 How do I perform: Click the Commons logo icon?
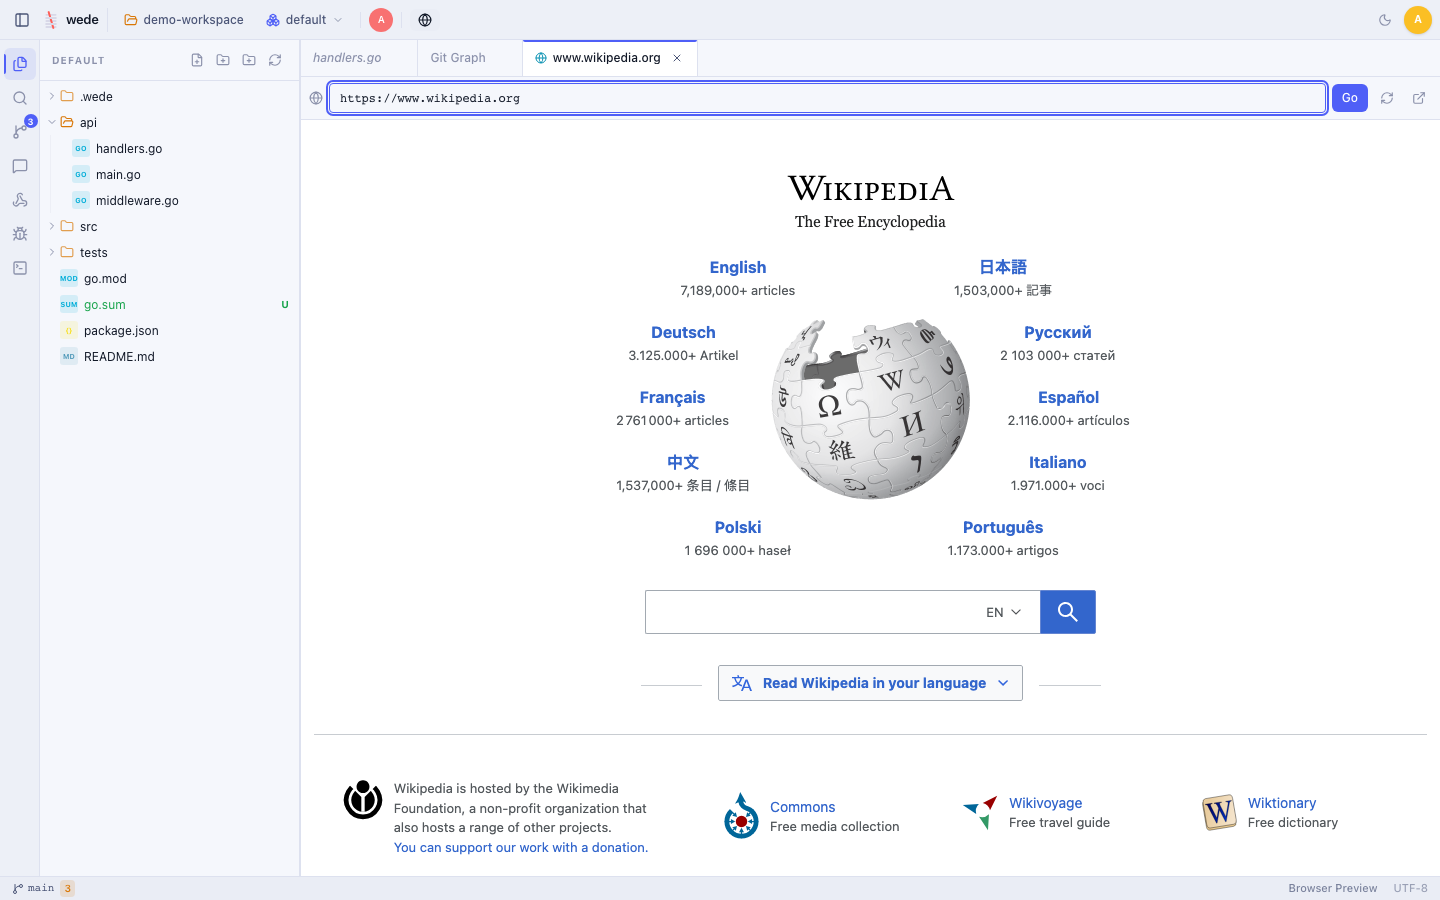tap(741, 816)
